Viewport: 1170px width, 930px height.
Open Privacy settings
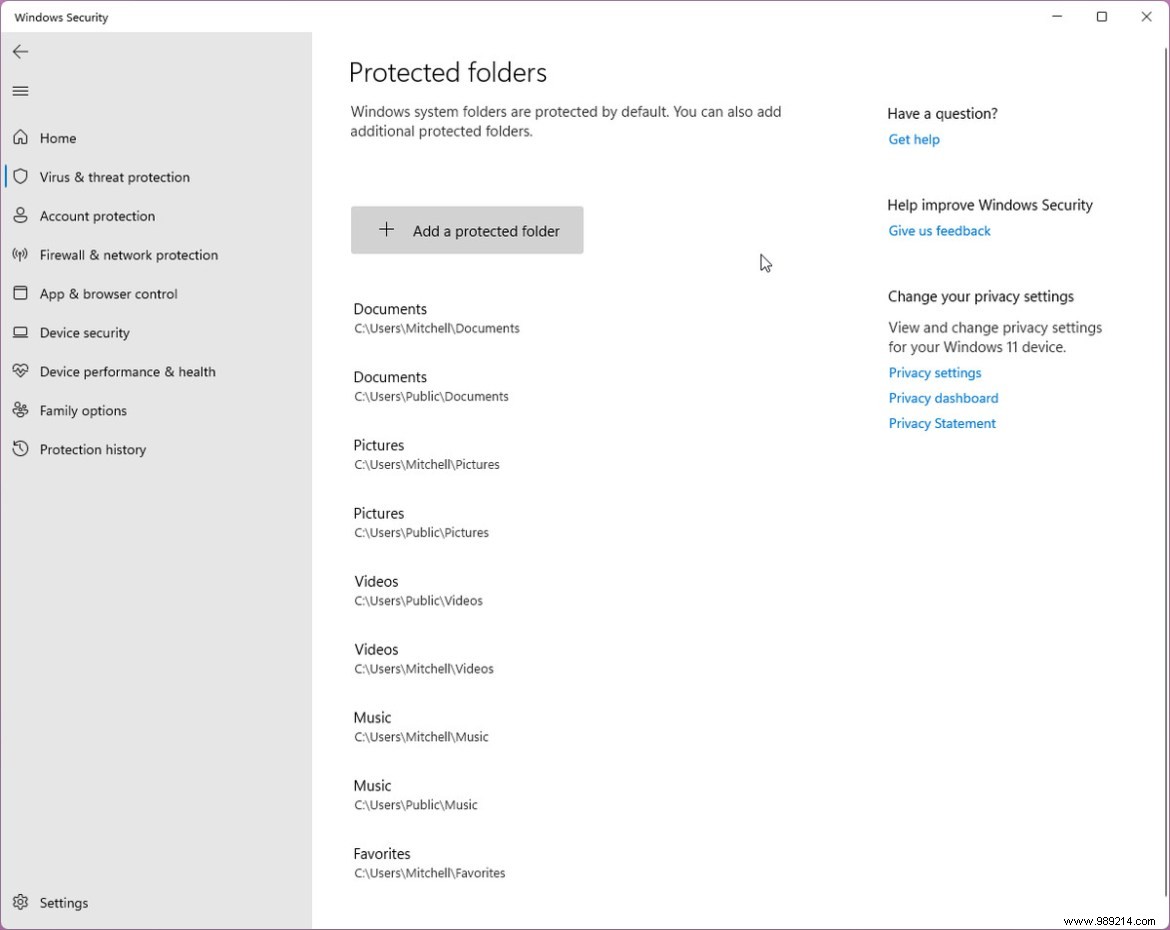pyautogui.click(x=934, y=372)
